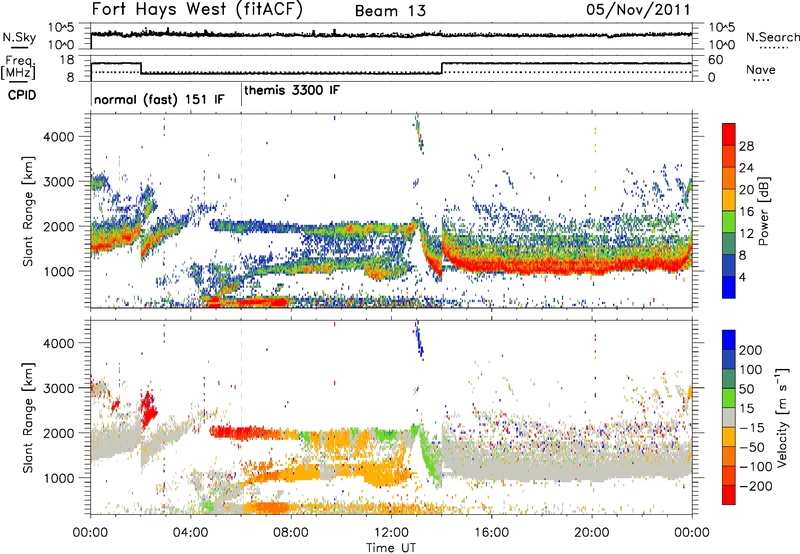The width and height of the screenshot is (800, 554).
Task: Click the 'N.Search' legend label
Action: point(772,37)
